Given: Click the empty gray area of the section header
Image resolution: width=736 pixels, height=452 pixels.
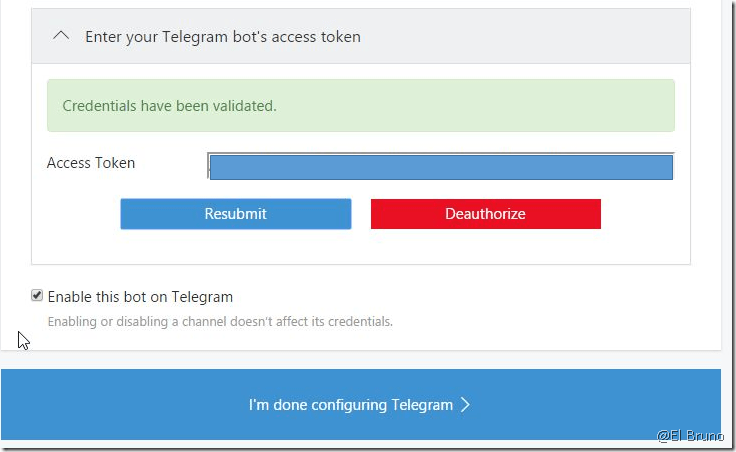Looking at the screenshot, I should 530,37.
